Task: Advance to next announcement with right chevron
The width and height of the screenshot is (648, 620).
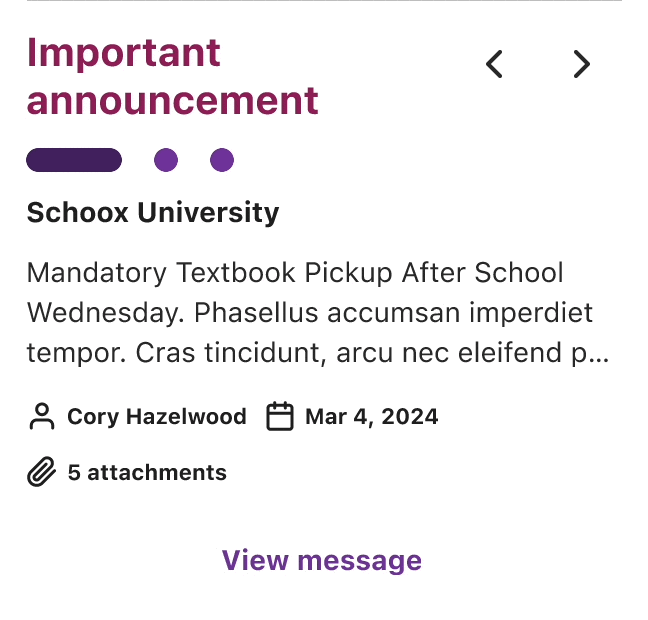Action: (582, 64)
